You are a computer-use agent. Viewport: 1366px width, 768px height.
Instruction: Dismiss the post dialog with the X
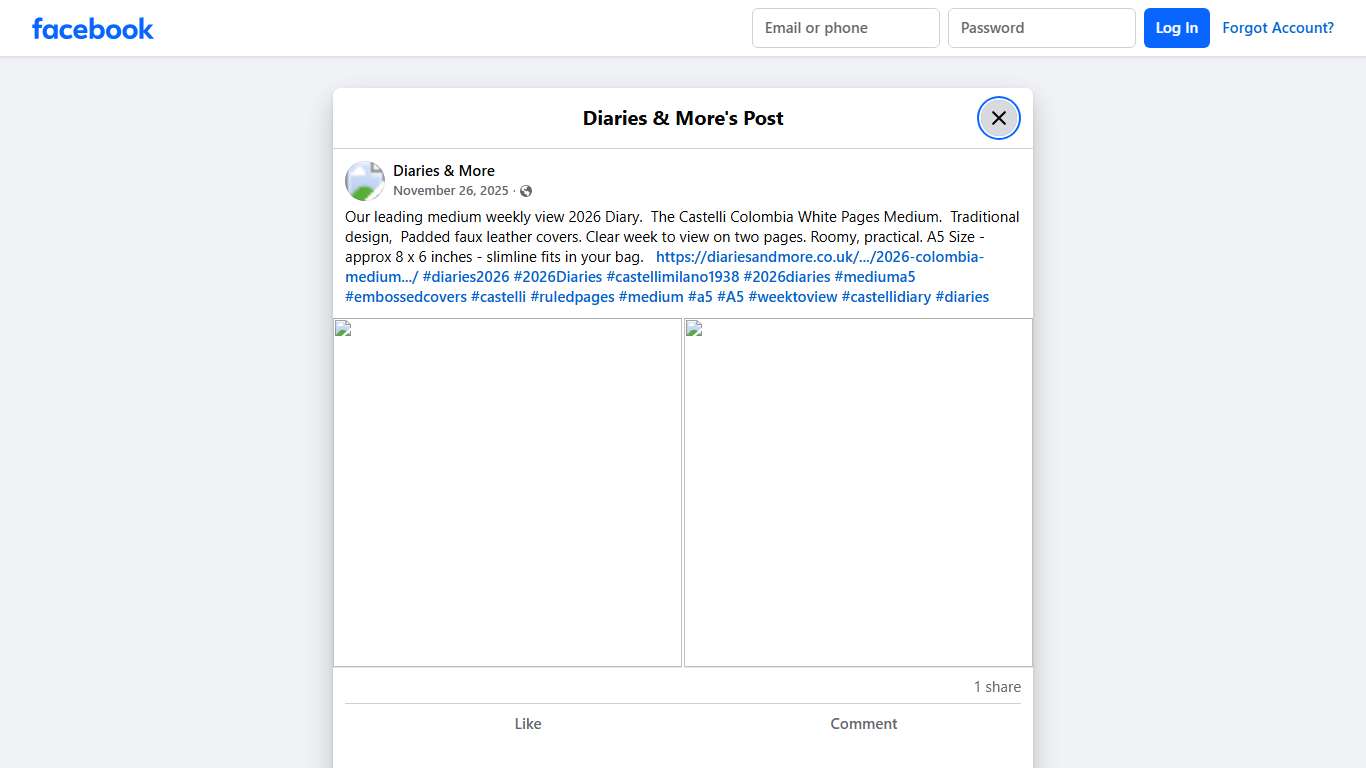(x=998, y=117)
